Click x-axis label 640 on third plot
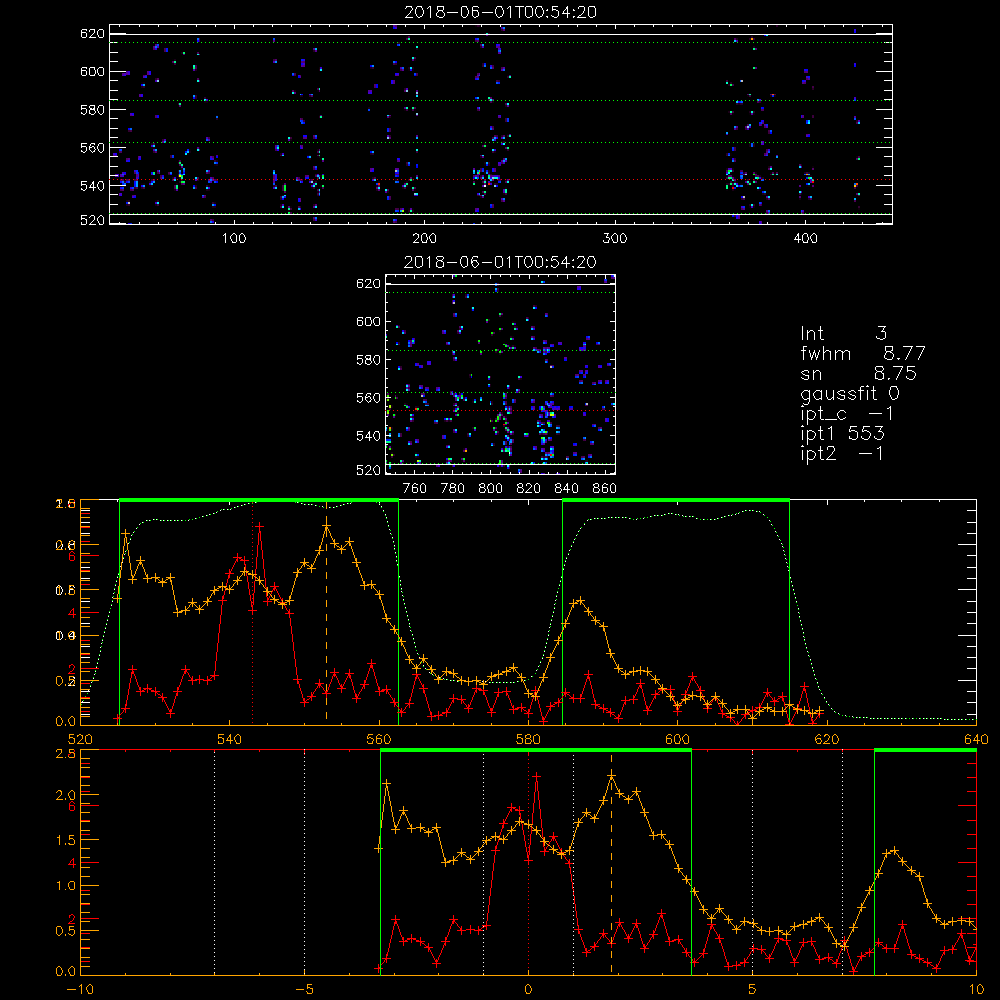This screenshot has height=1000, width=1000. [x=976, y=739]
